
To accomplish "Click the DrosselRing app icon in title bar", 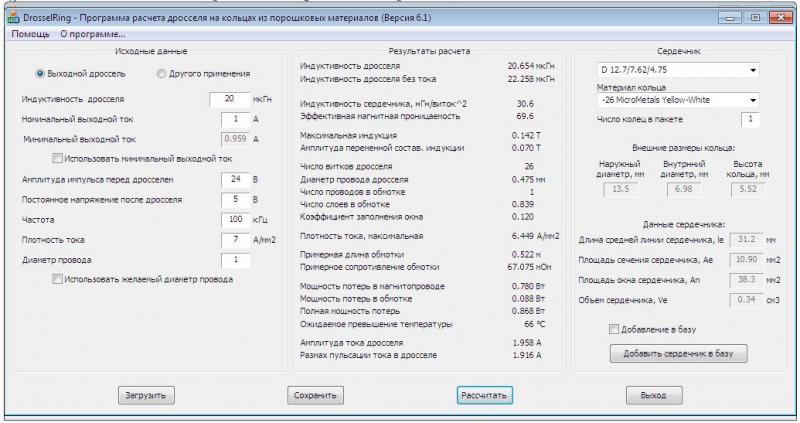I will pos(12,17).
